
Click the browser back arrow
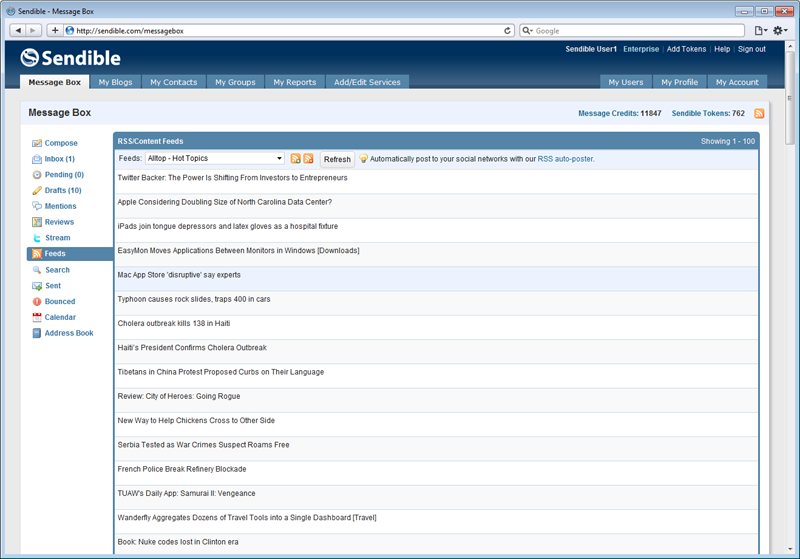[x=18, y=31]
